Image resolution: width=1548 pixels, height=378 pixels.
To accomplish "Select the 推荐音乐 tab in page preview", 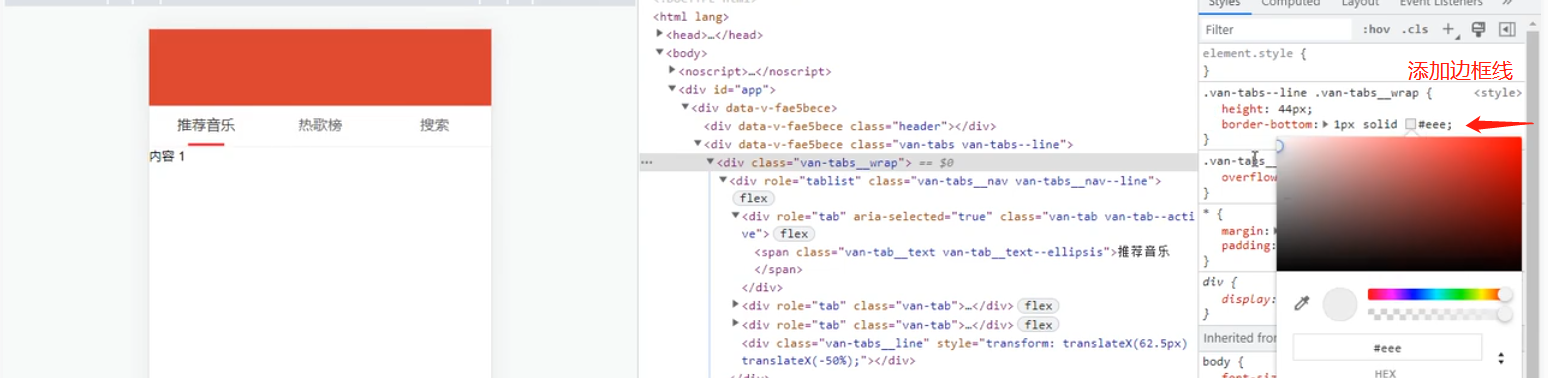I will pyautogui.click(x=206, y=125).
